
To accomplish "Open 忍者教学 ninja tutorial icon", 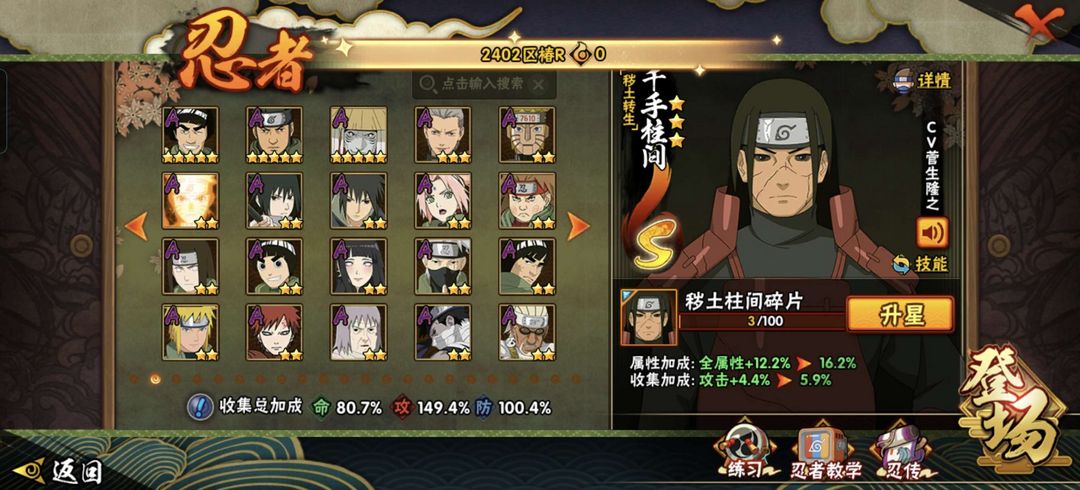I will click(825, 453).
